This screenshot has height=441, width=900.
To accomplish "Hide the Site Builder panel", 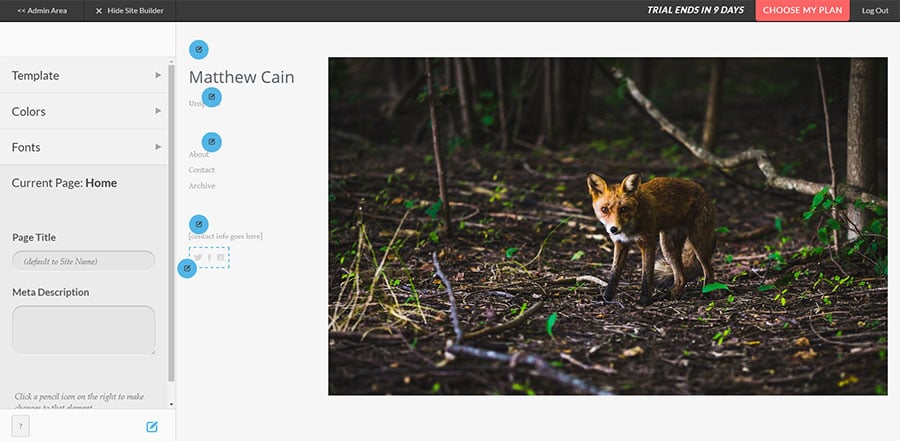I will (x=129, y=11).
